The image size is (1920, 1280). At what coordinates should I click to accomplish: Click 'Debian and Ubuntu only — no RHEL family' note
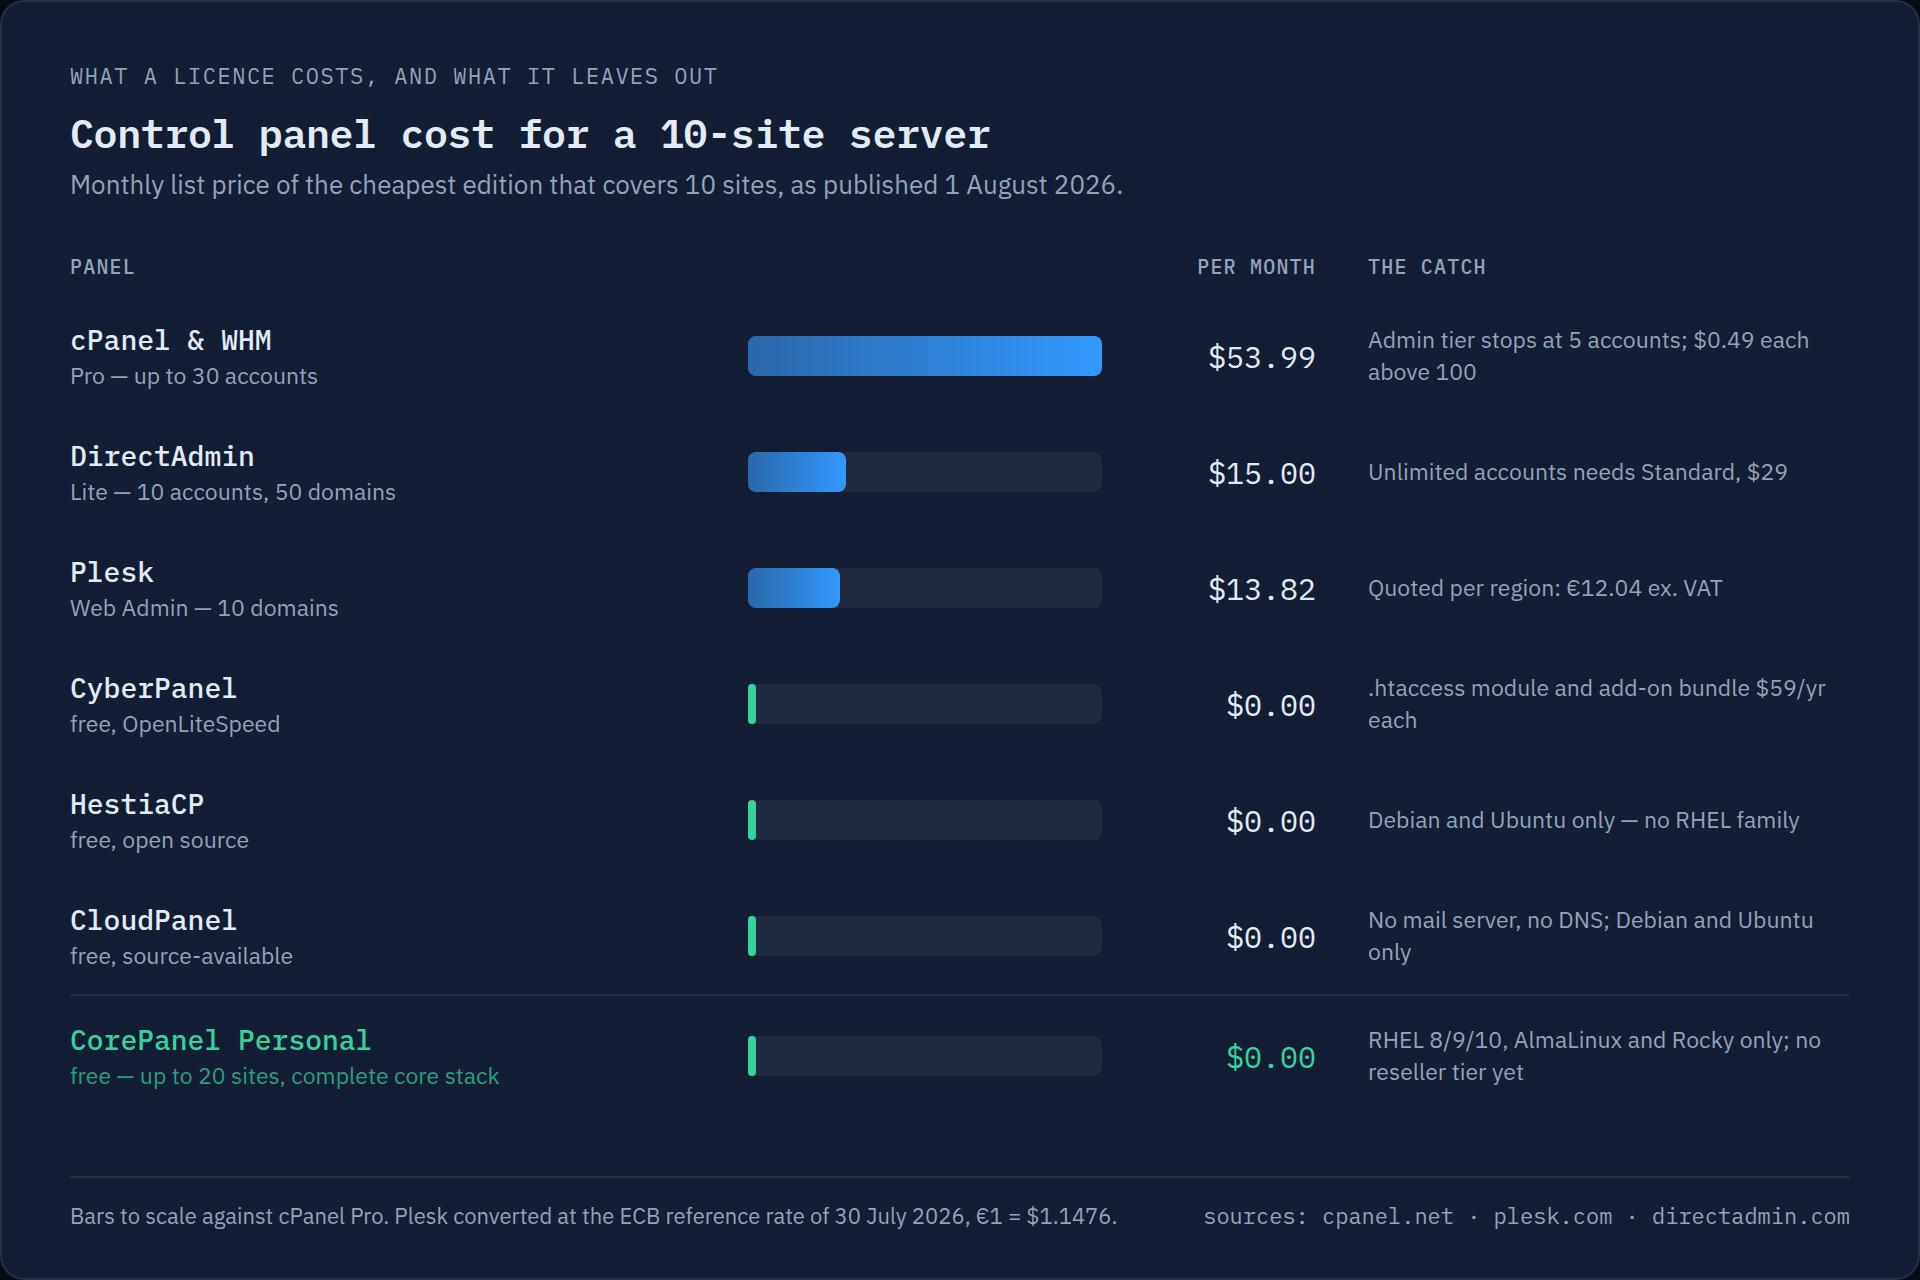coord(1583,820)
